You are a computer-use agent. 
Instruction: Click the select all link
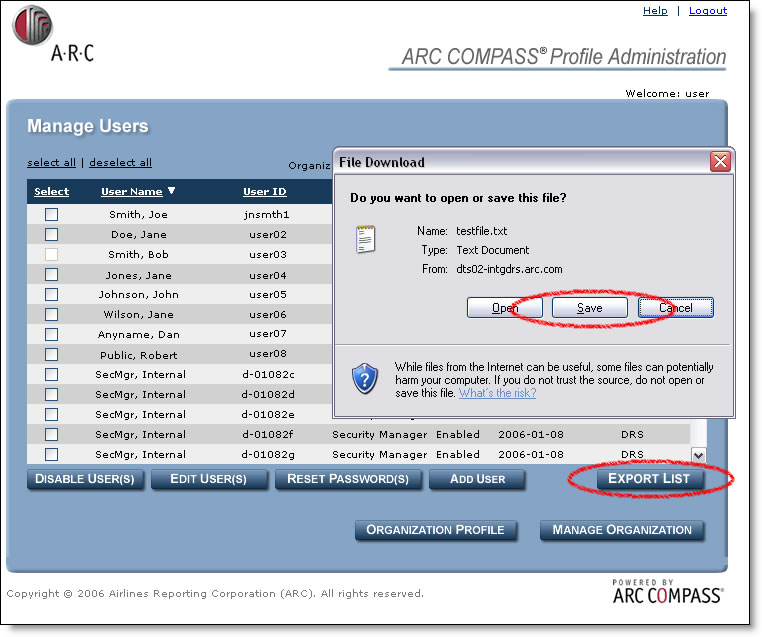point(52,162)
